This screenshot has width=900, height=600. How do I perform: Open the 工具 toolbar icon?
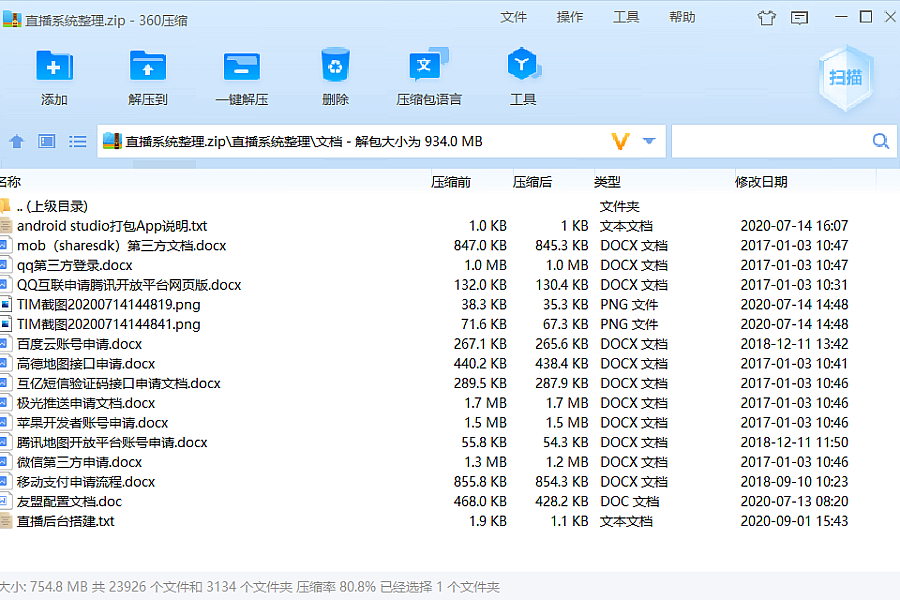pyautogui.click(x=523, y=64)
